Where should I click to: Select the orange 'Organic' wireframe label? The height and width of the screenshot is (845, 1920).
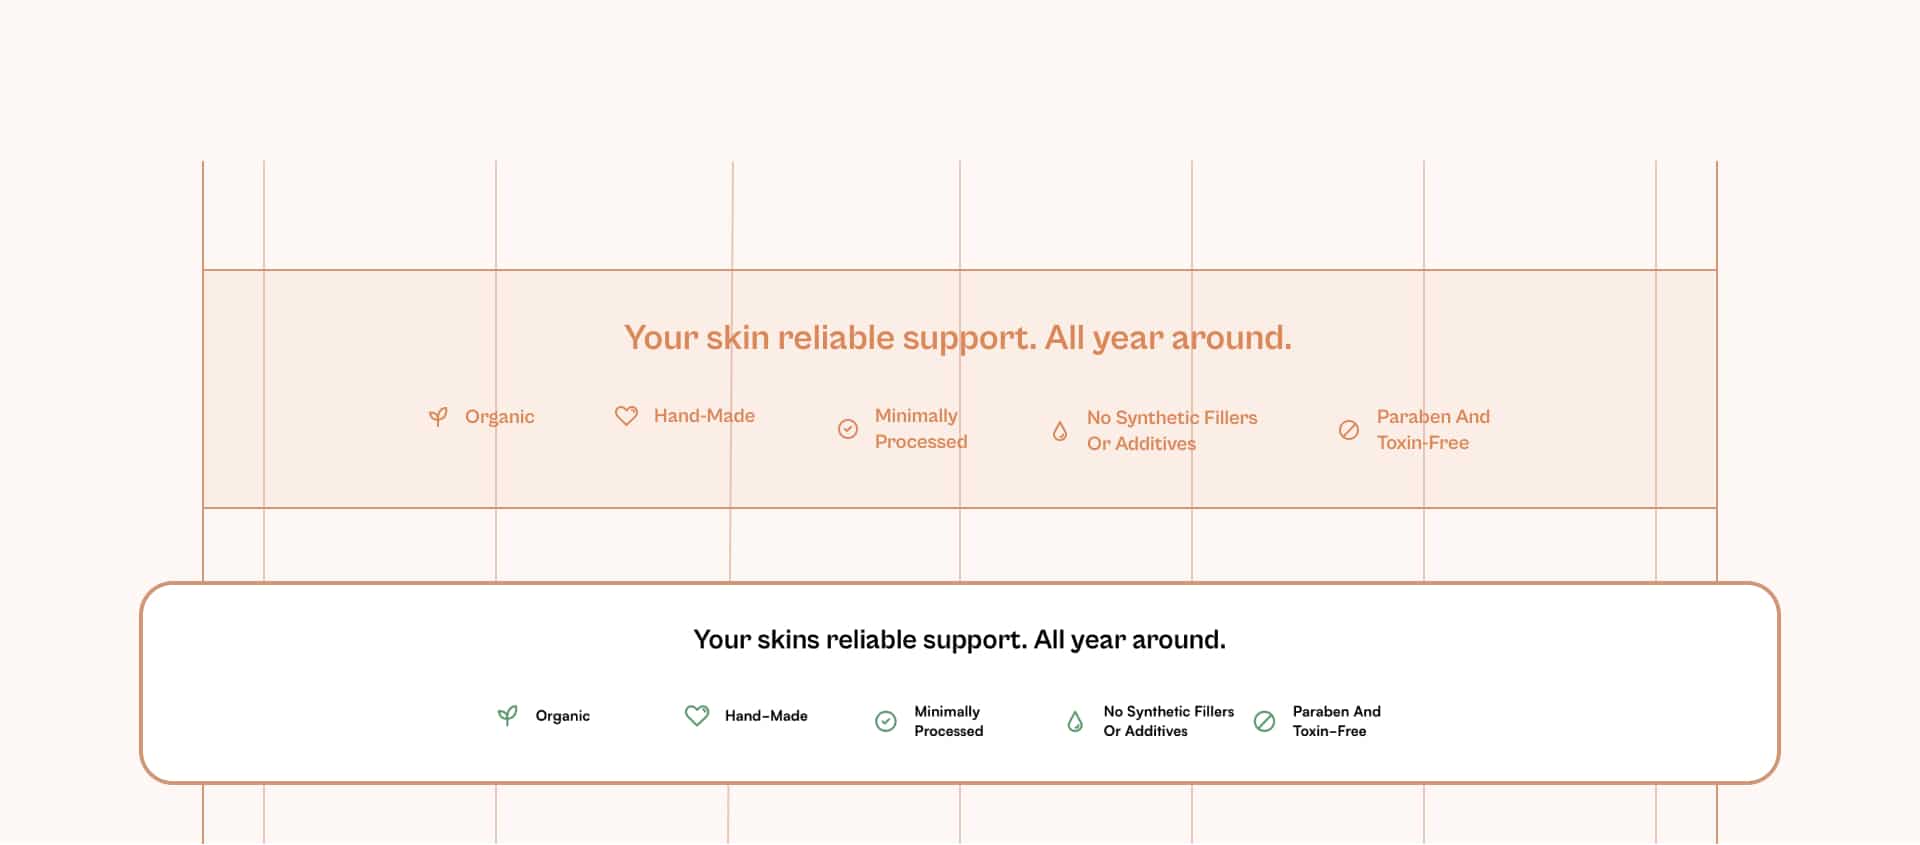coord(500,417)
